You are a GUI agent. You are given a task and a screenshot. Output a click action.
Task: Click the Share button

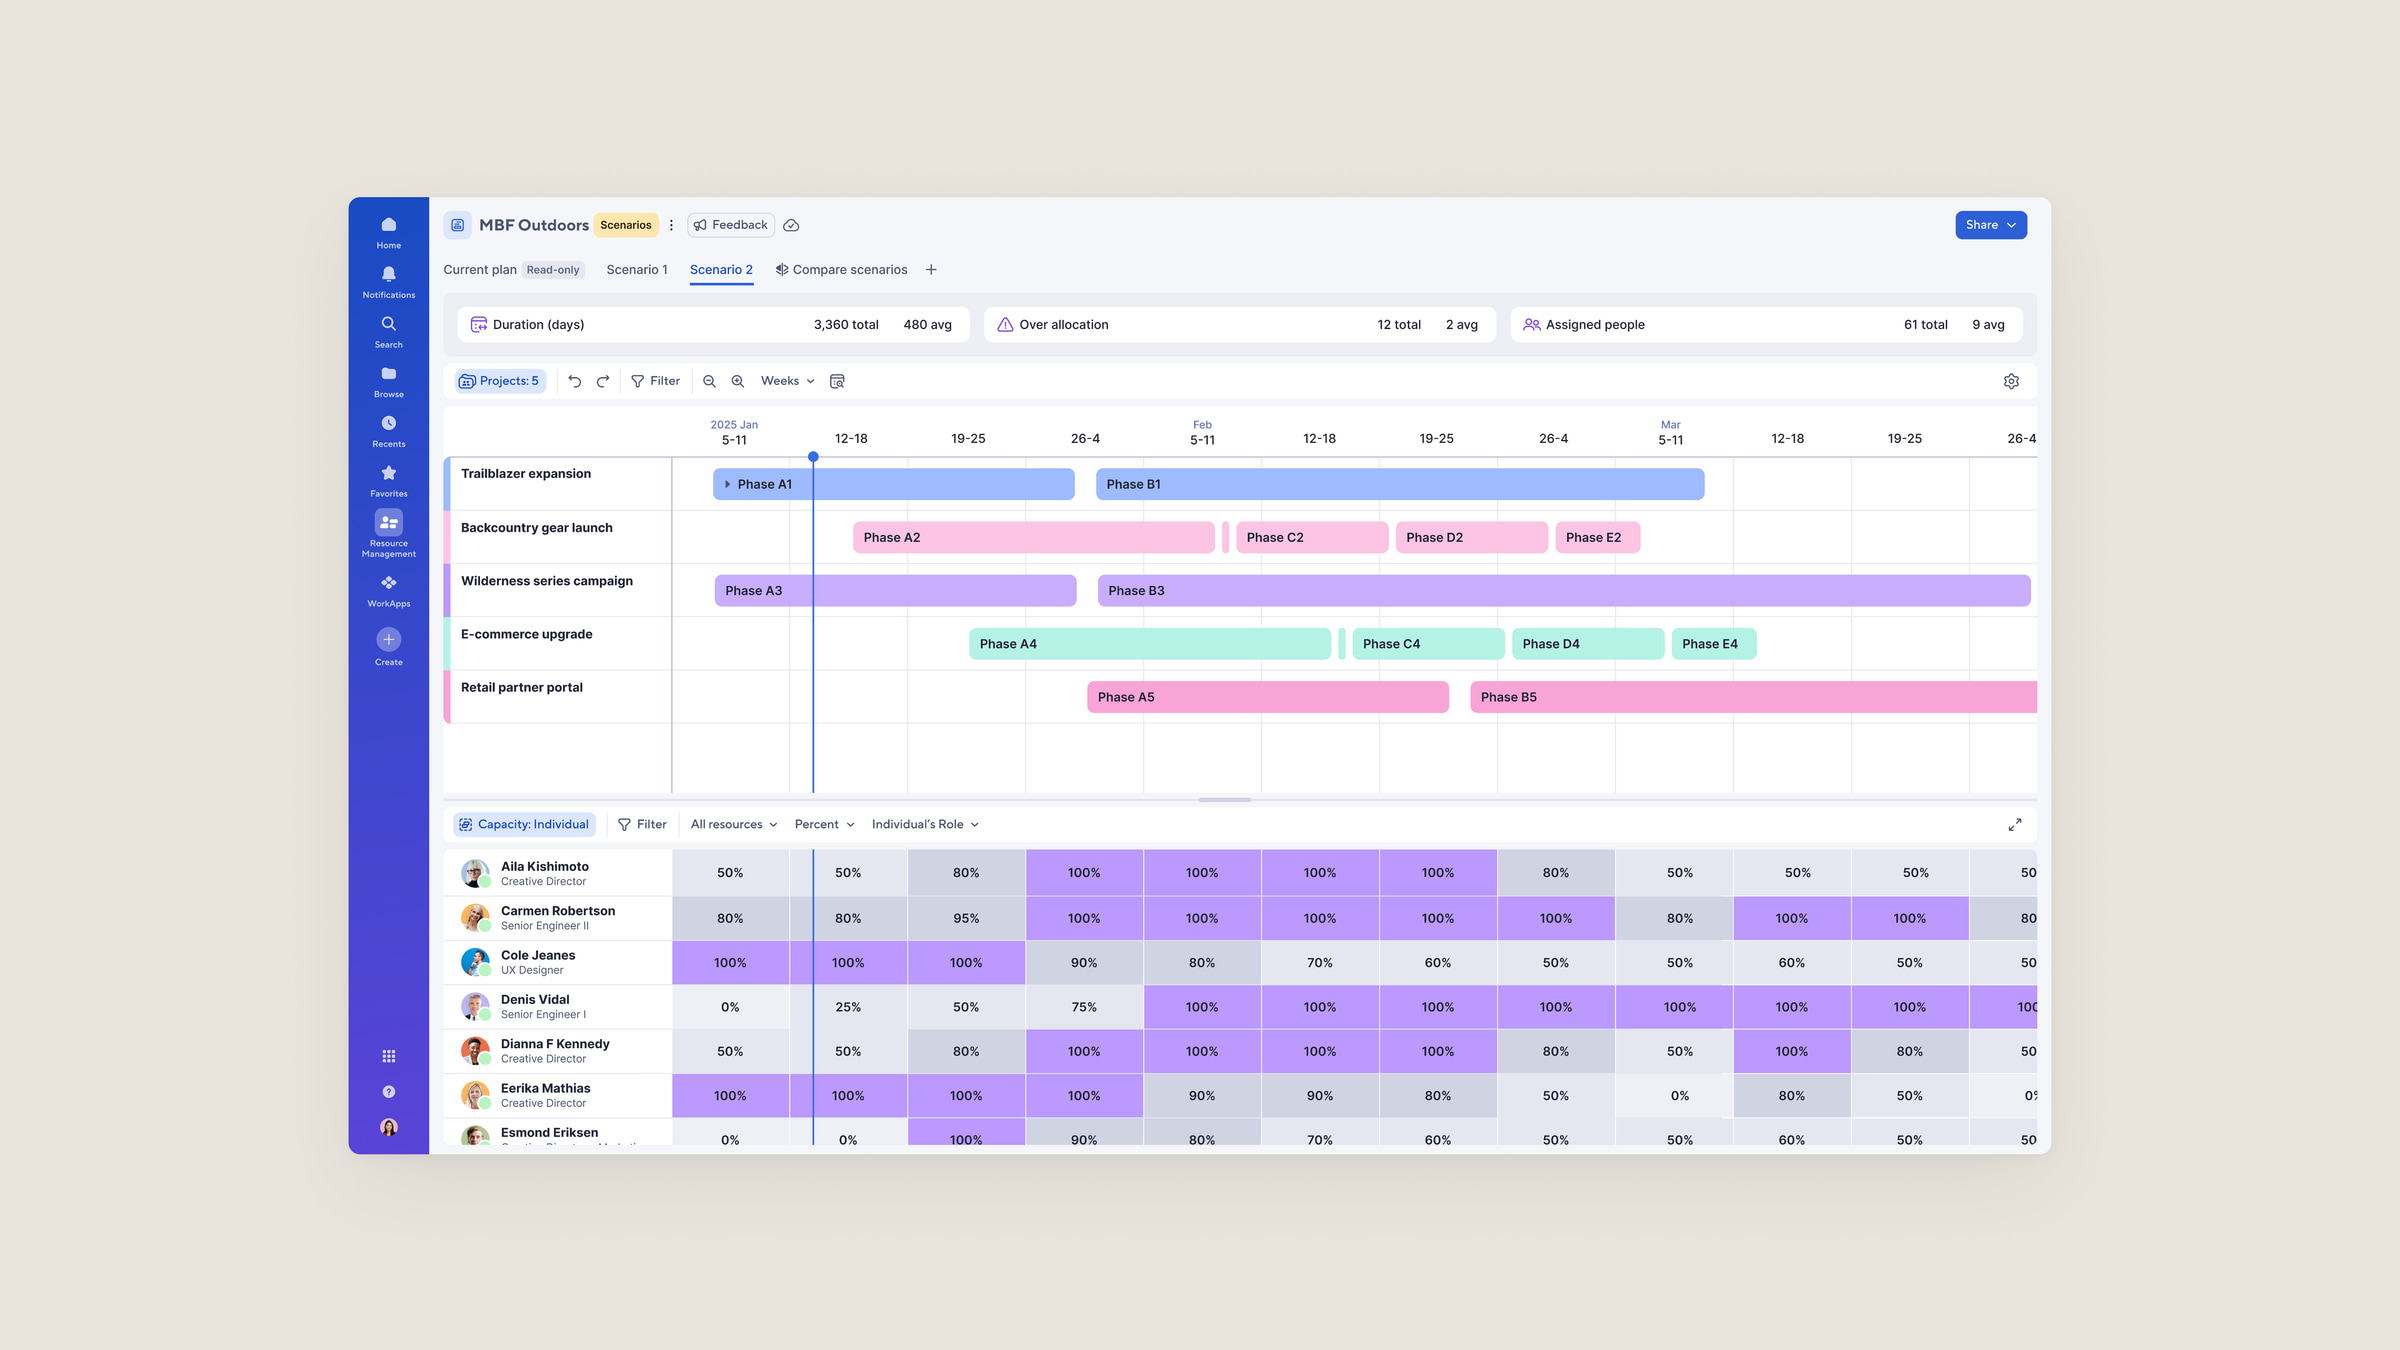coord(1991,225)
